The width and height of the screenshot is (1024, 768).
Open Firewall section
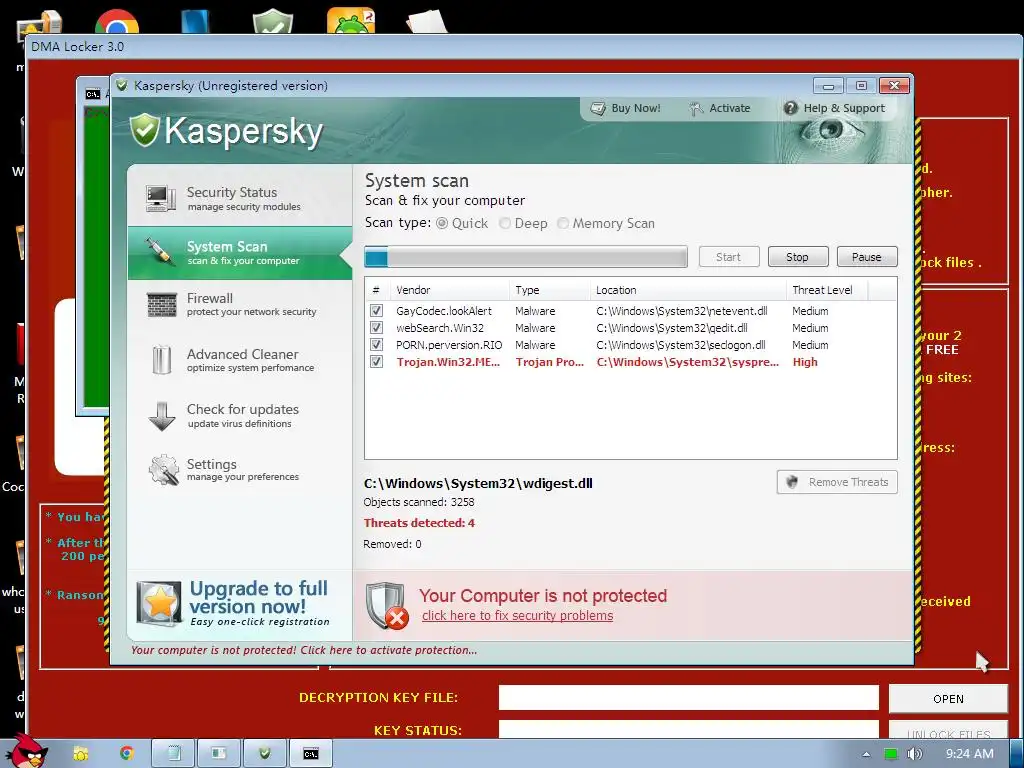click(x=239, y=304)
